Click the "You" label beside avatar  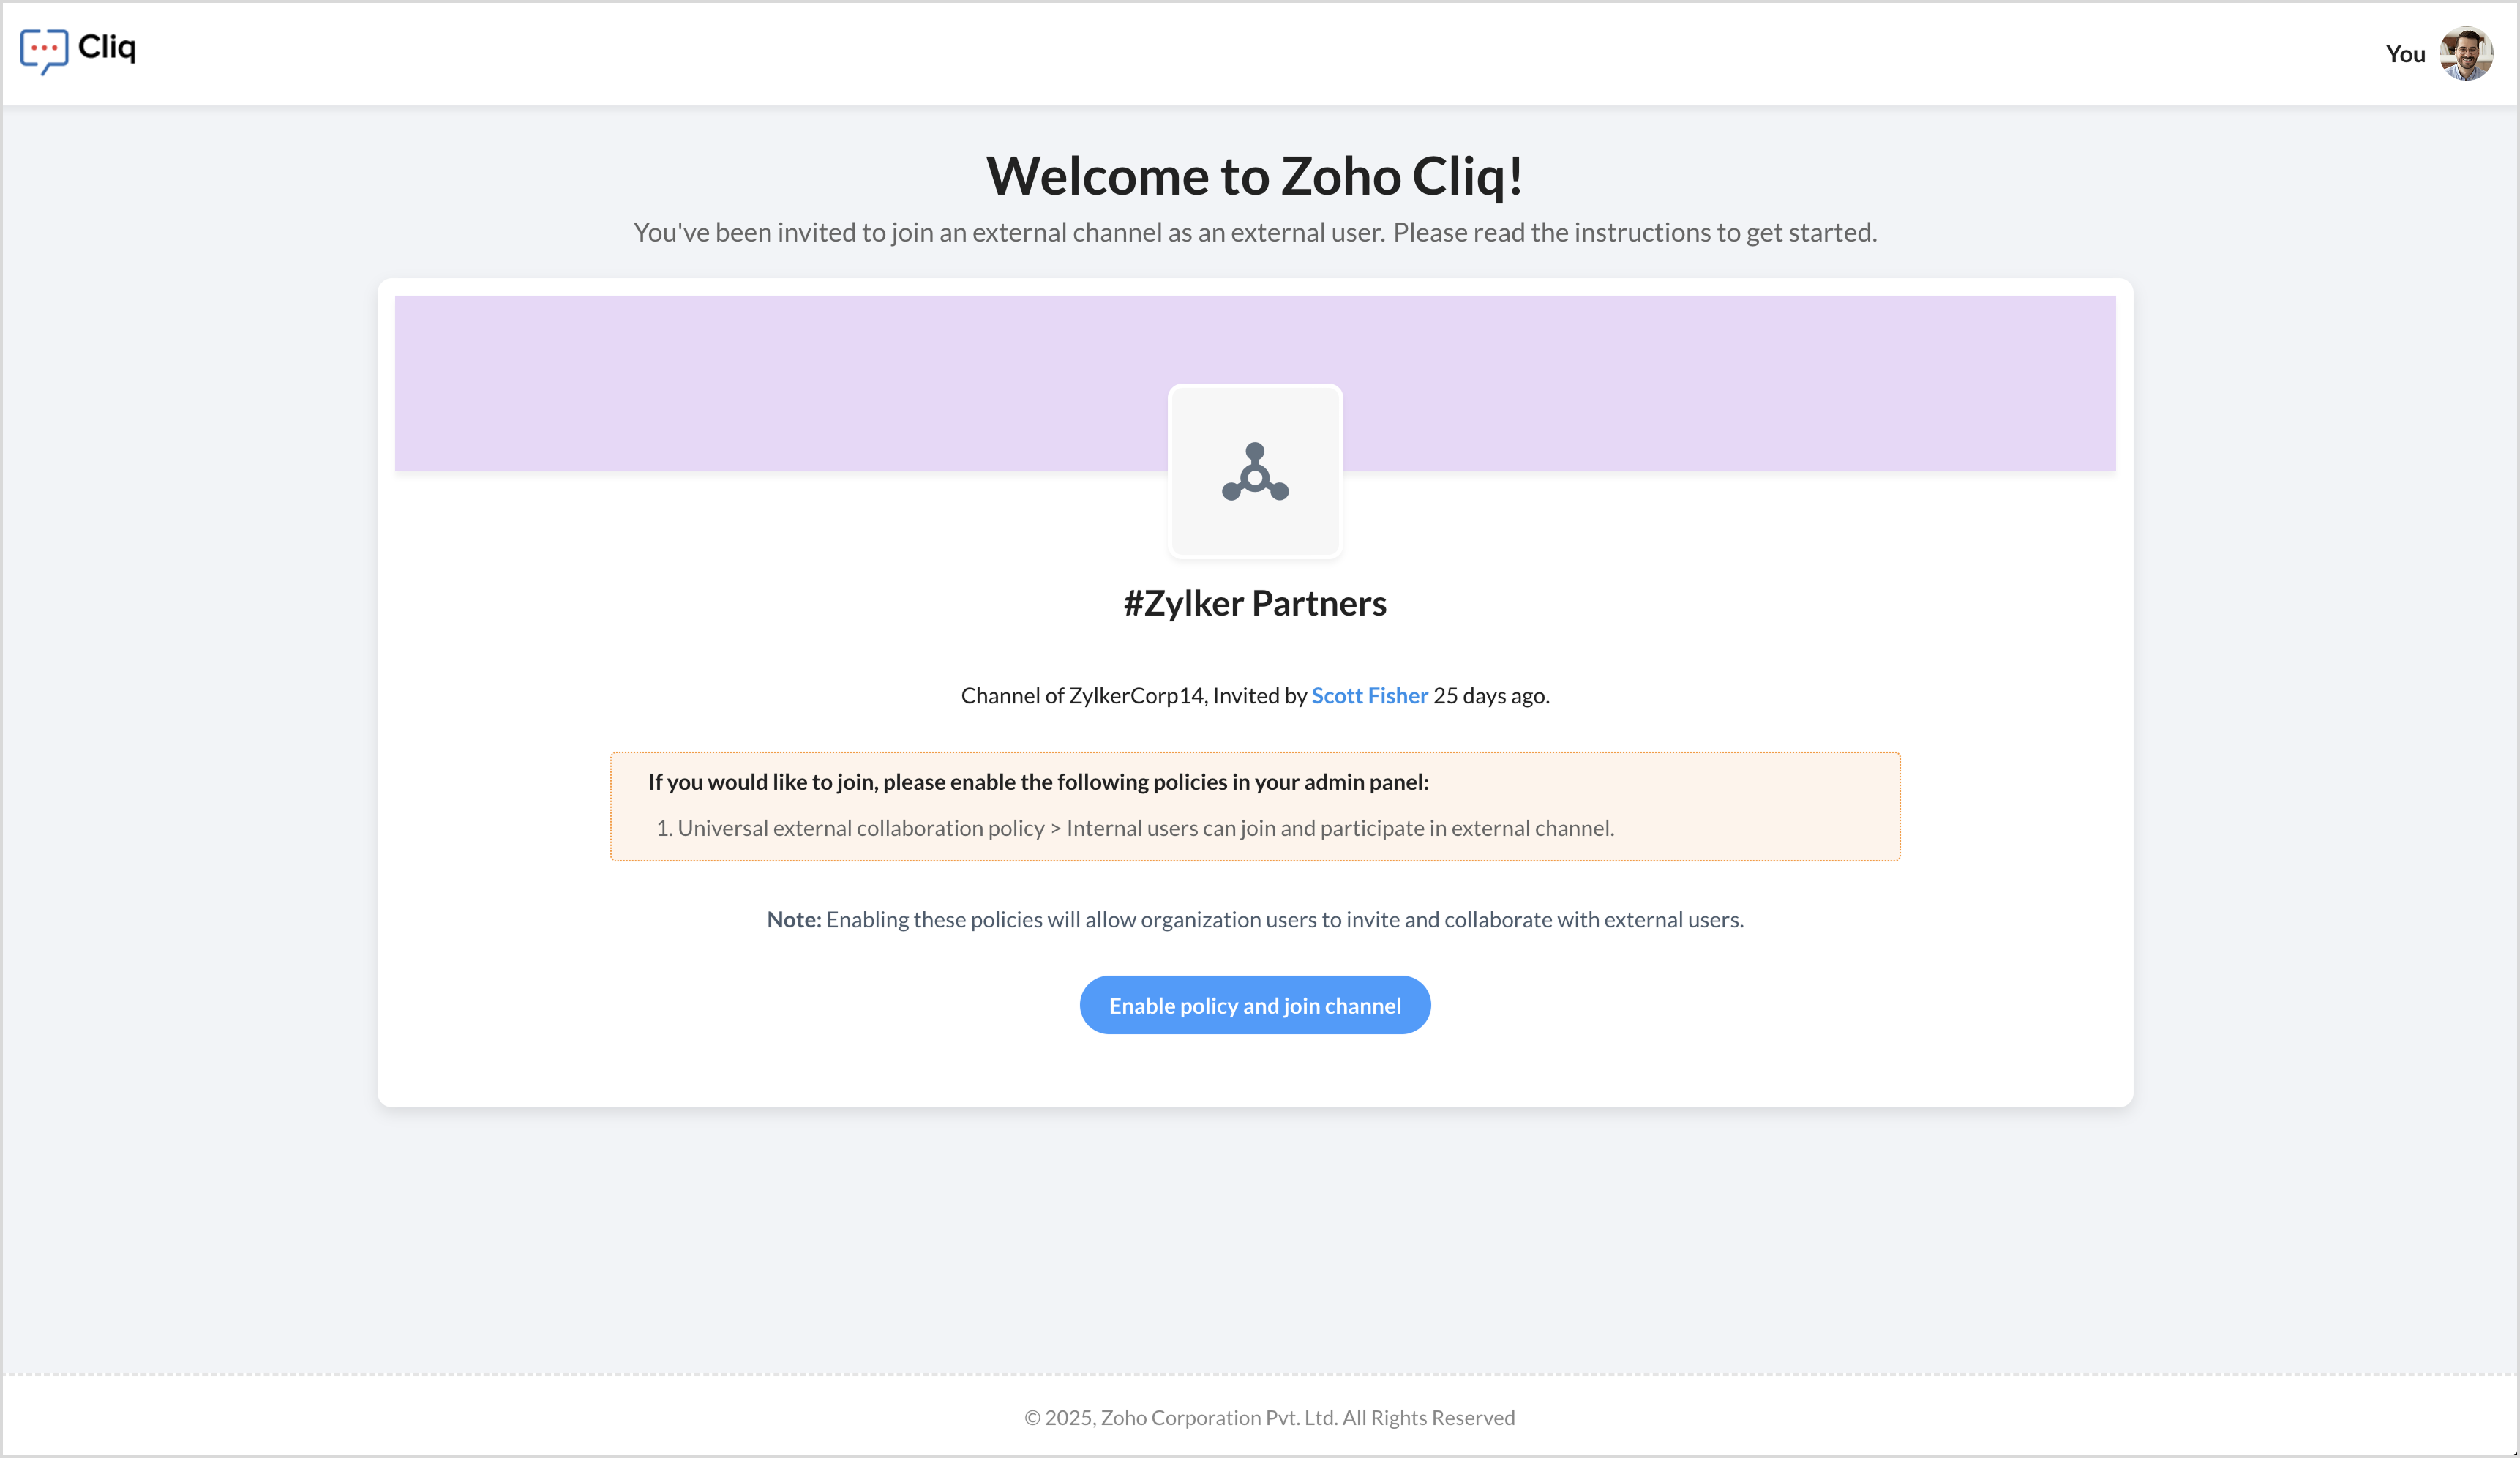[x=2405, y=54]
